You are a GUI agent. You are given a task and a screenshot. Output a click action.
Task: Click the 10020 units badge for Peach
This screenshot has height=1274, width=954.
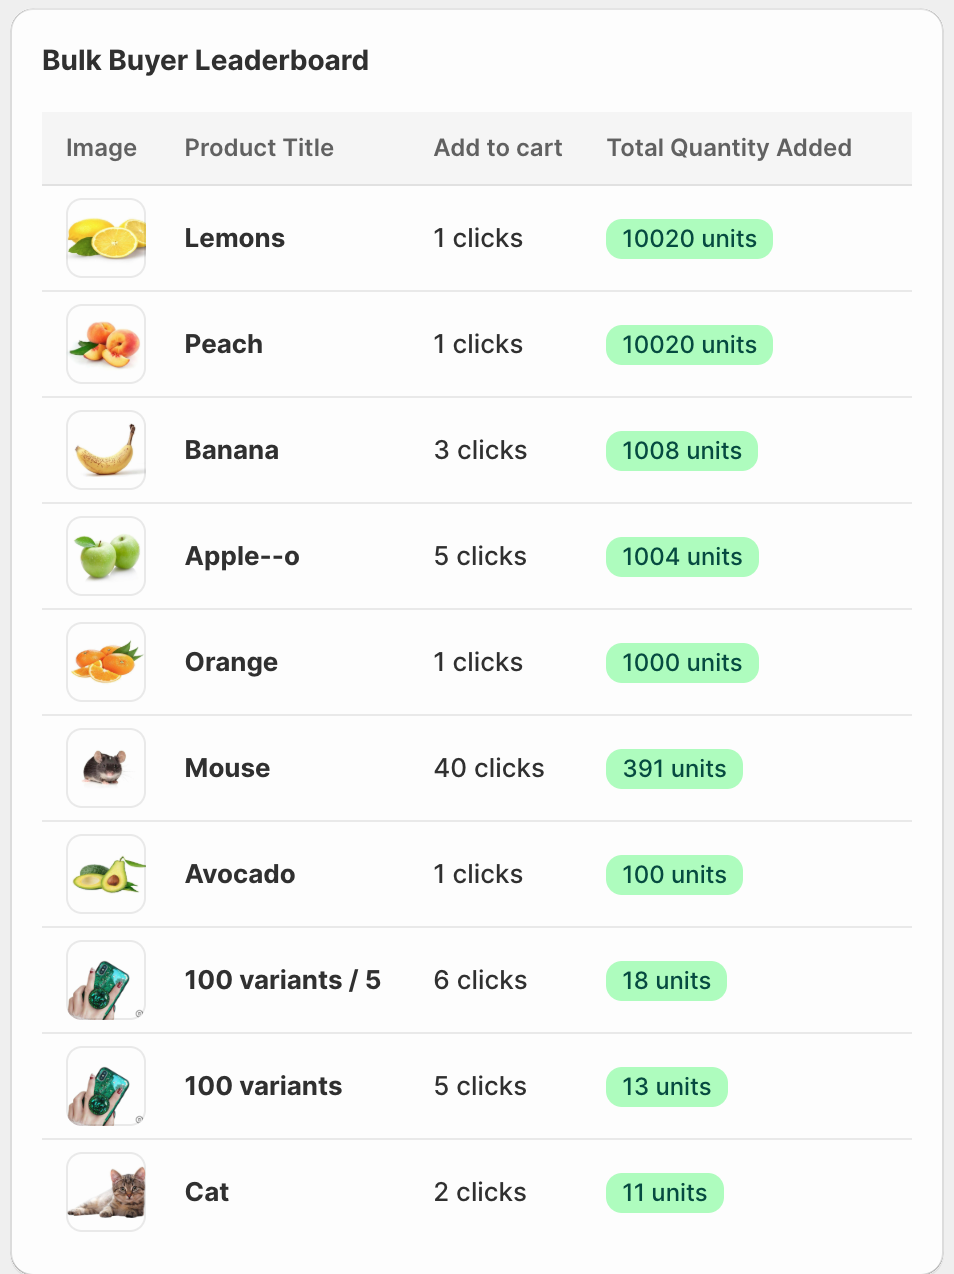pos(689,345)
